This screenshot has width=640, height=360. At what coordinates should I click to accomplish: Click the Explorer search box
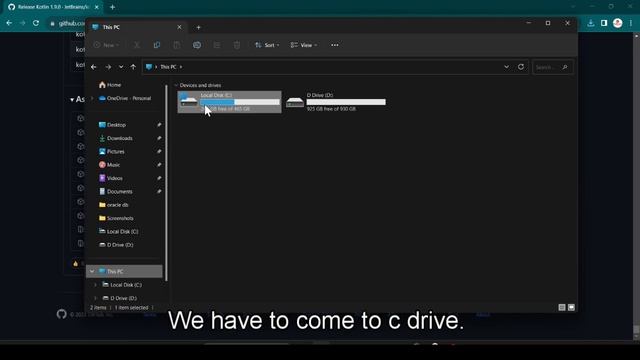[x=553, y=67]
